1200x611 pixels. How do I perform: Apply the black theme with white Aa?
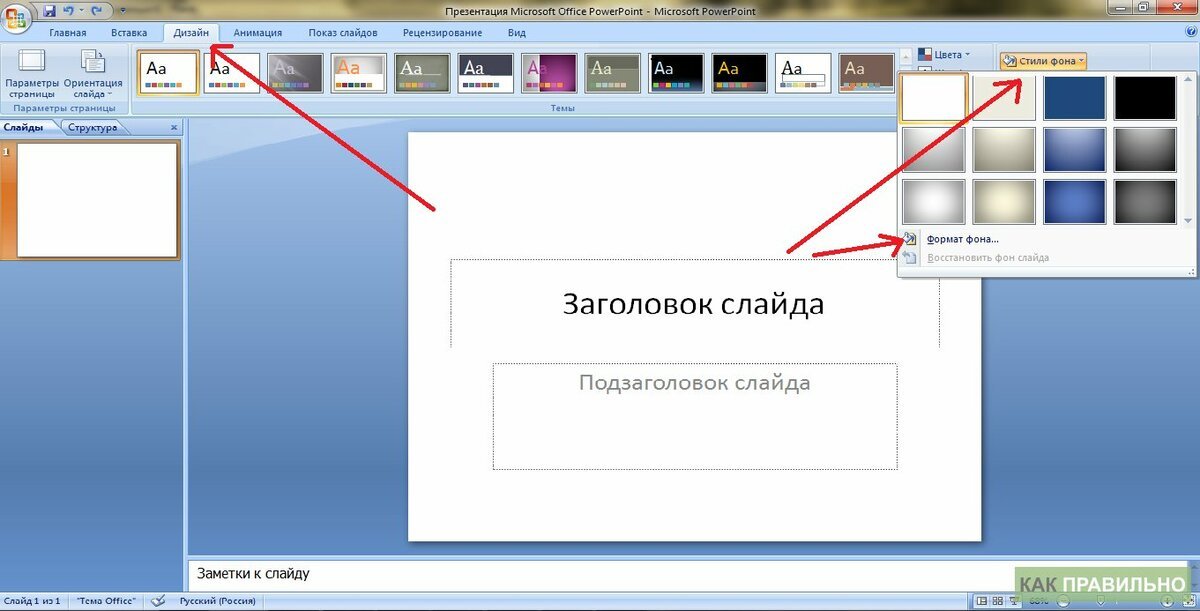(676, 73)
